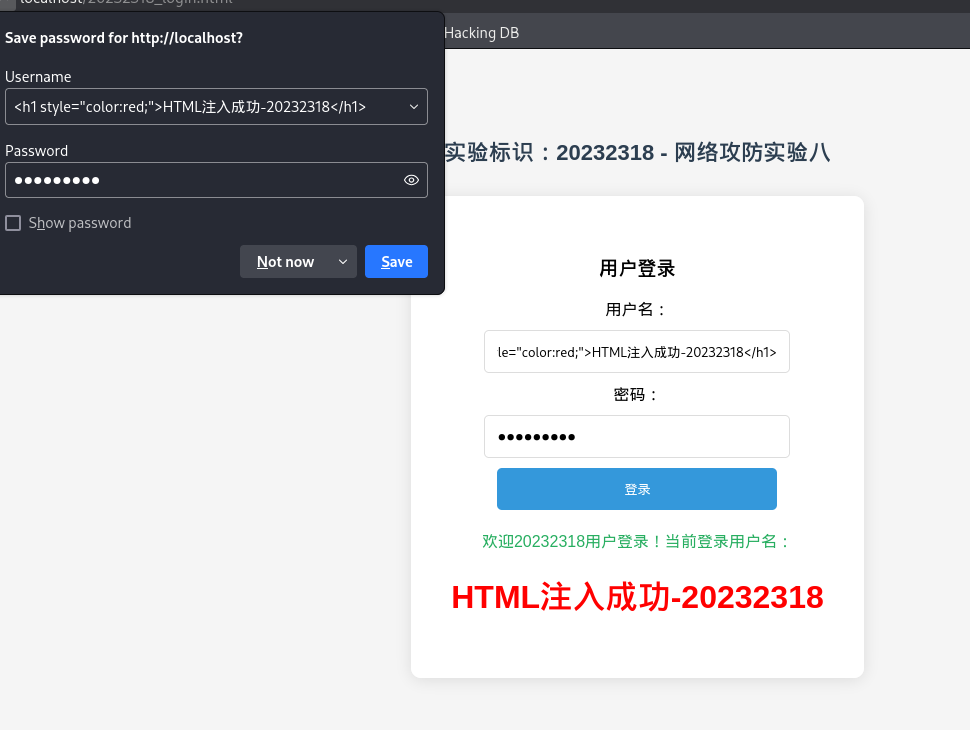Click the green 欢迎20232318用户登录 welcome message
Screen dimensions: 970x730
[637, 541]
